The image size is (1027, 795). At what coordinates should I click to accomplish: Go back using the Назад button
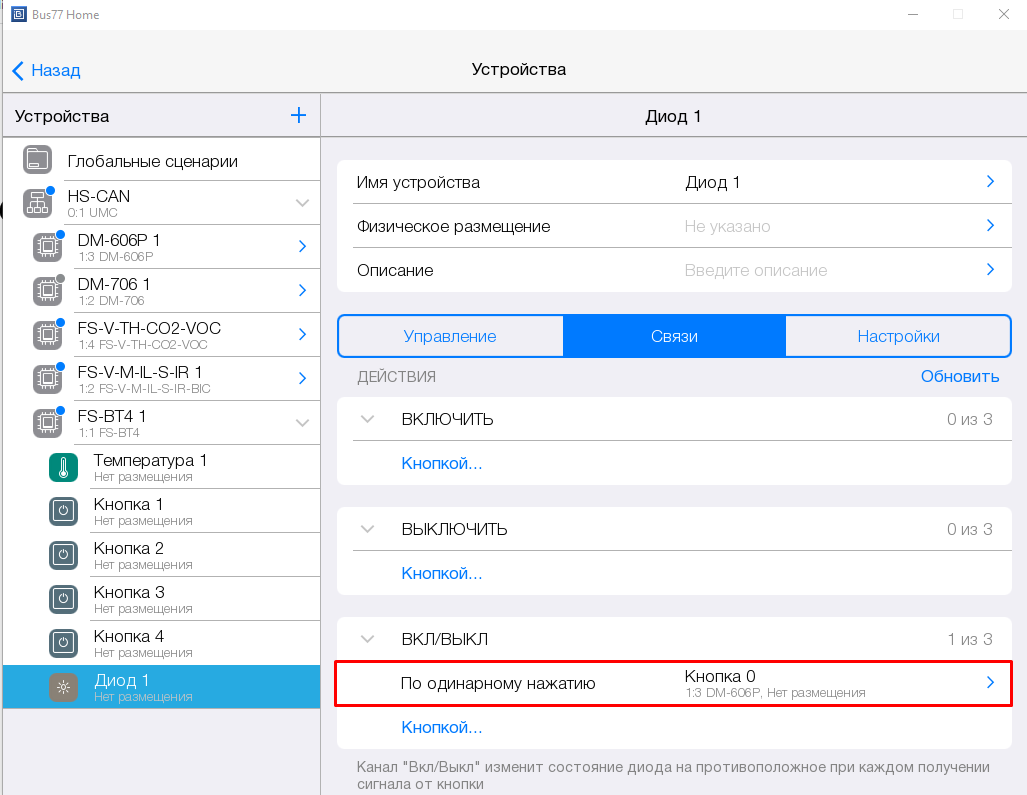pos(47,70)
